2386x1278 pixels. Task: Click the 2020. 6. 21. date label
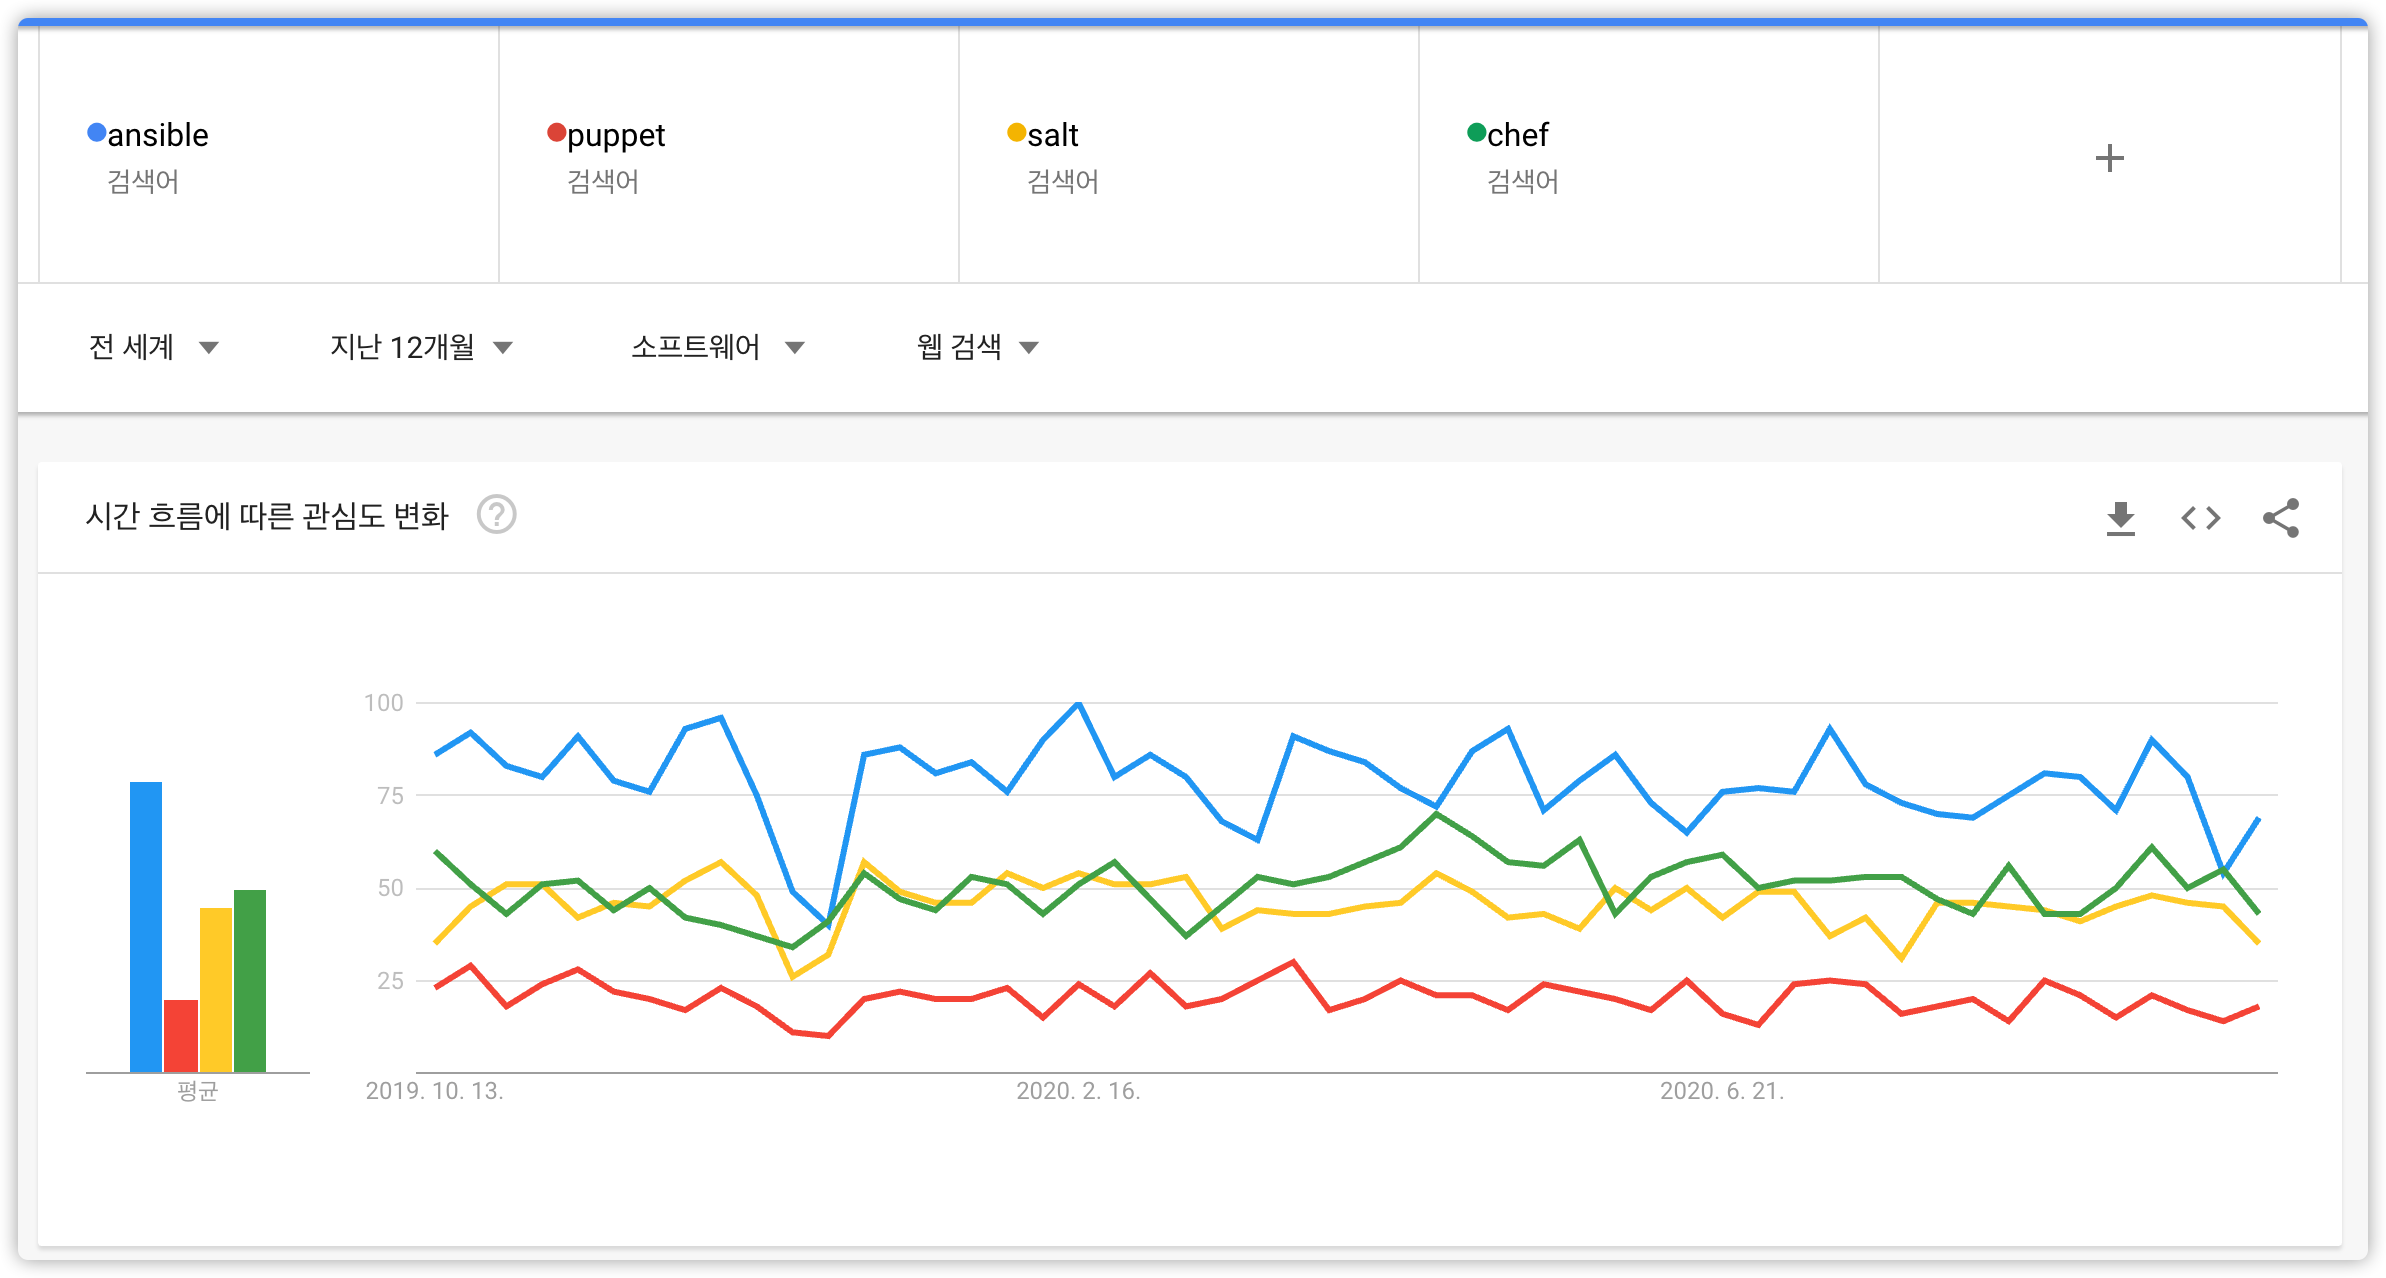click(x=1722, y=1091)
